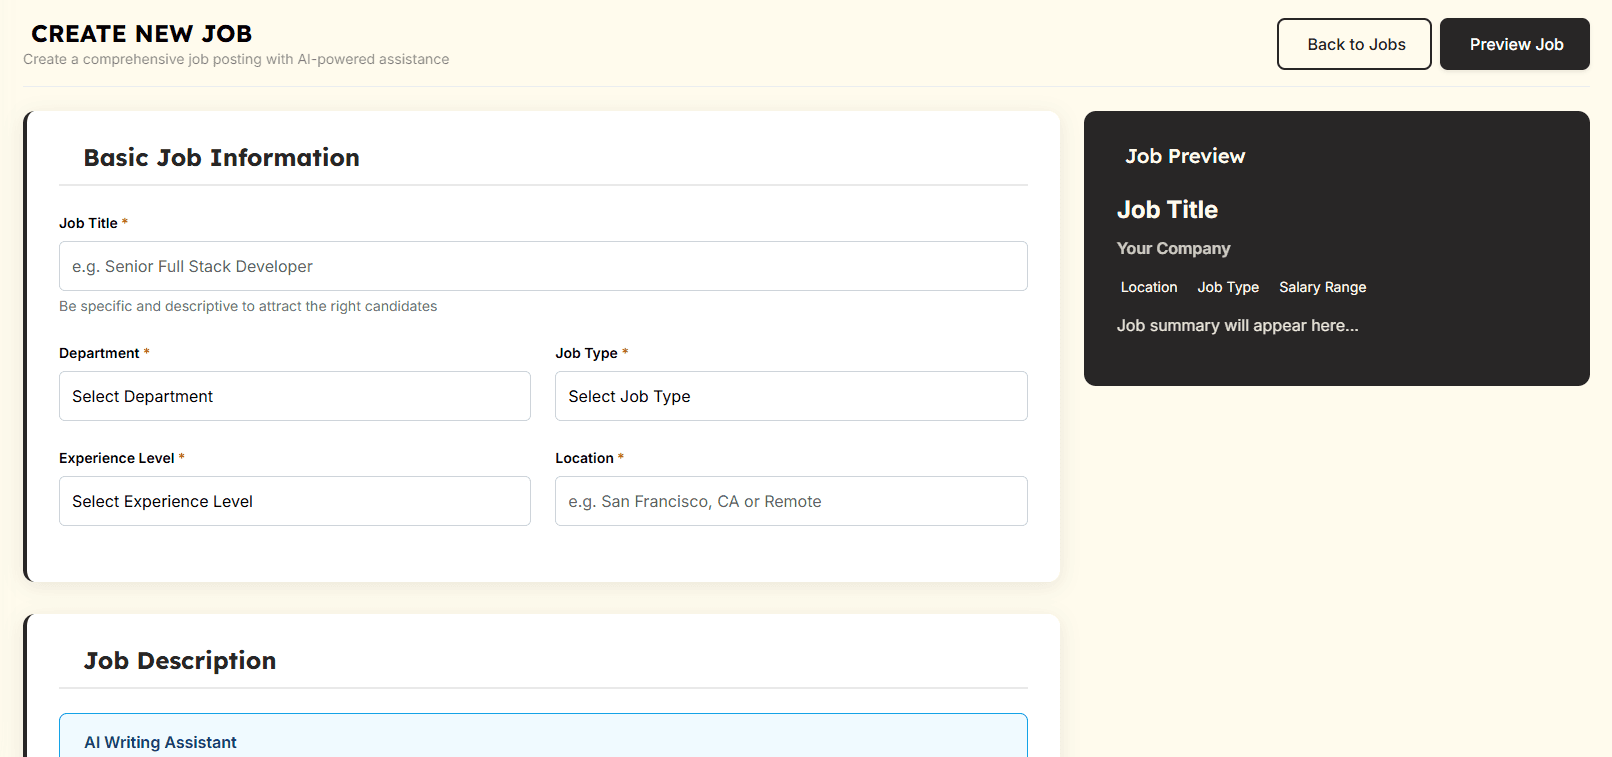Open the Select Experience Level dropdown
The width and height of the screenshot is (1612, 757).
click(x=295, y=501)
